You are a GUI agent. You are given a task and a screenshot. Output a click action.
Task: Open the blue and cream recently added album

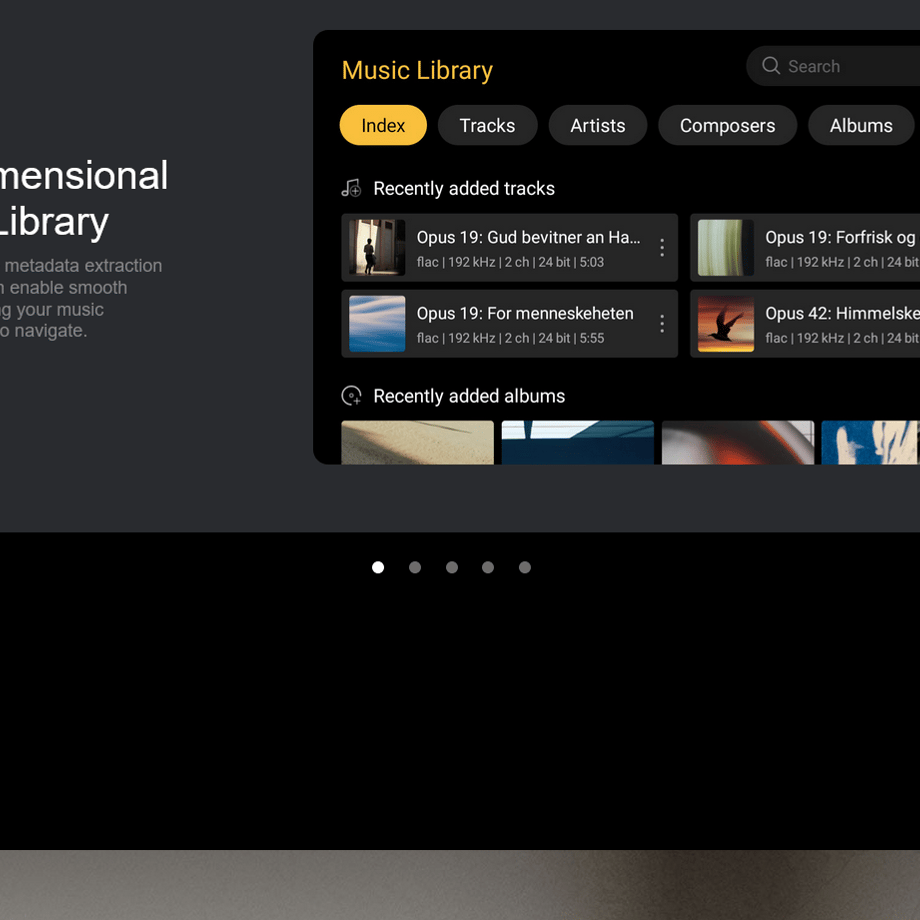871,442
